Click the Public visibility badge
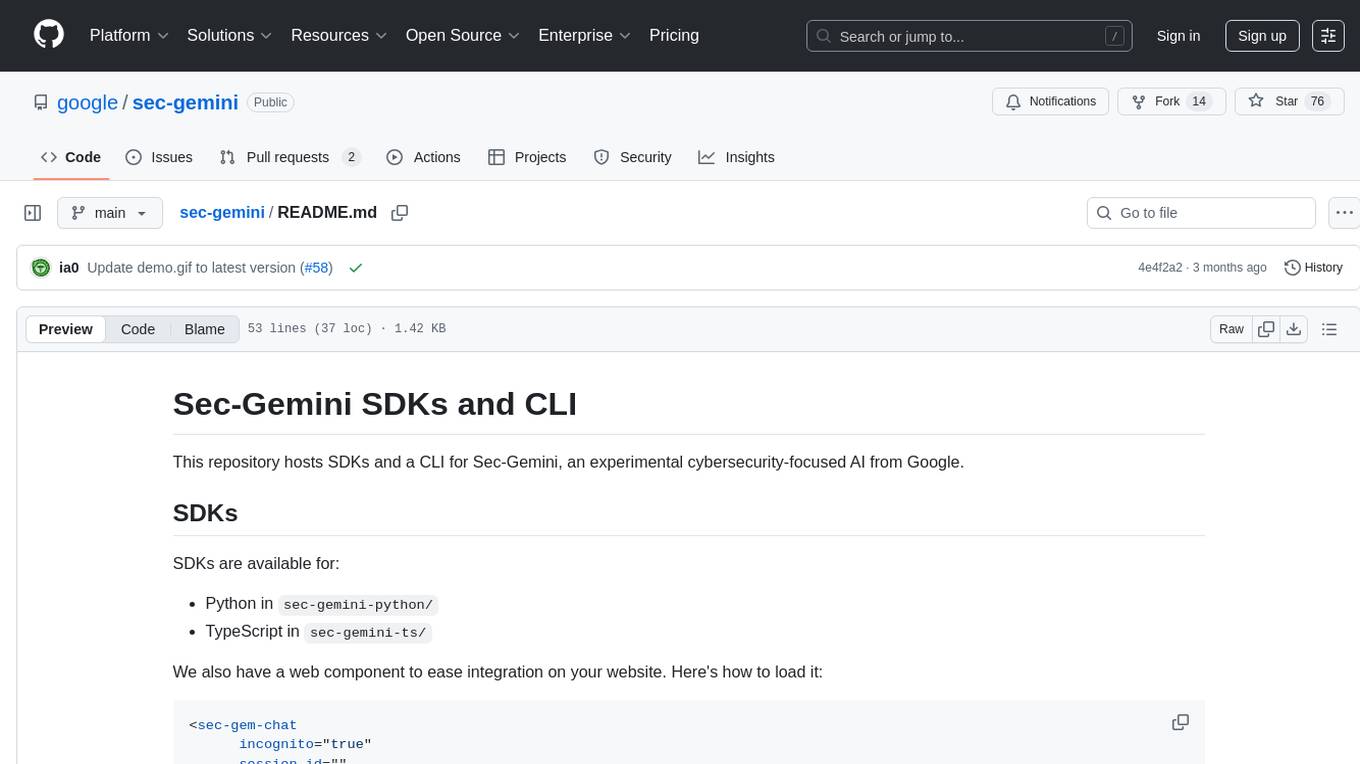1360x764 pixels. (x=270, y=102)
